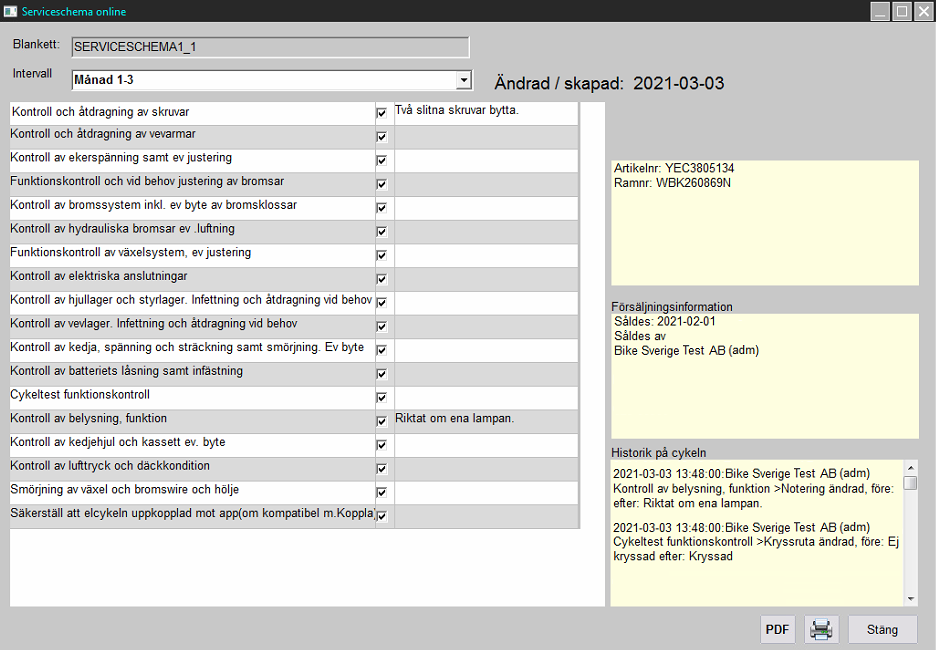Toggle 'Cykeltest funktionskontroll' checkbox
The height and width of the screenshot is (650, 936).
381,397
